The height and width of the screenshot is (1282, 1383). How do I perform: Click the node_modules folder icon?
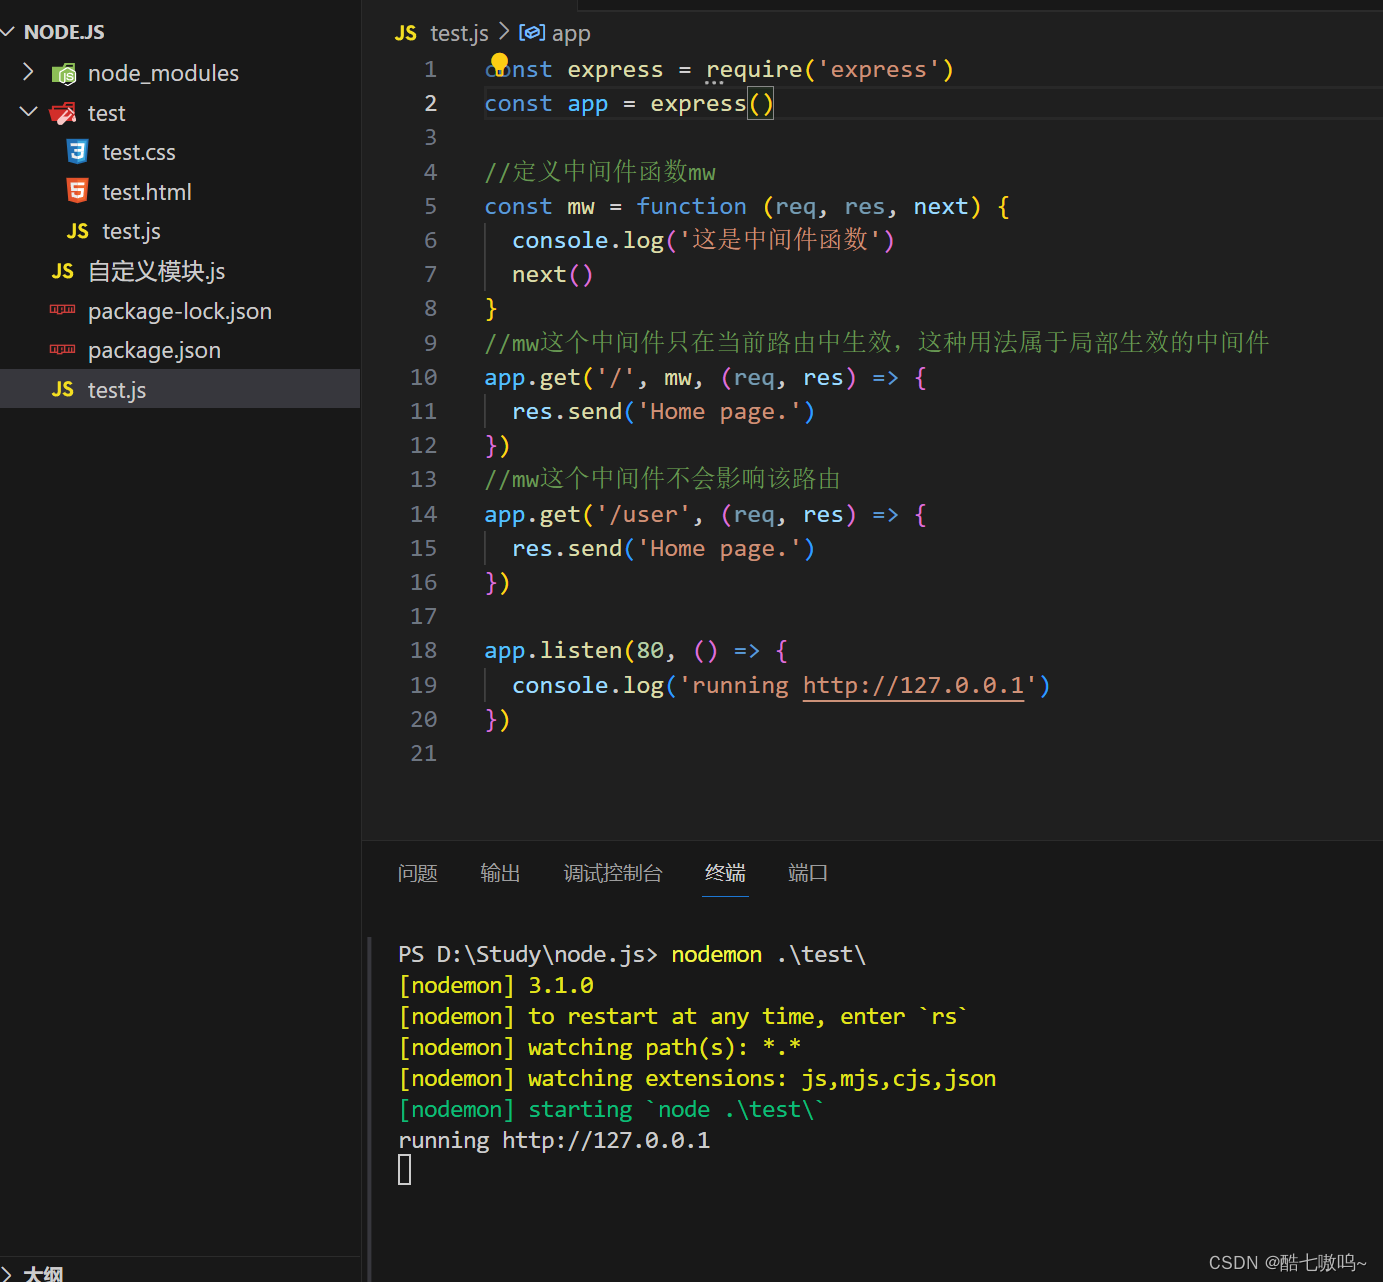pyautogui.click(x=64, y=73)
